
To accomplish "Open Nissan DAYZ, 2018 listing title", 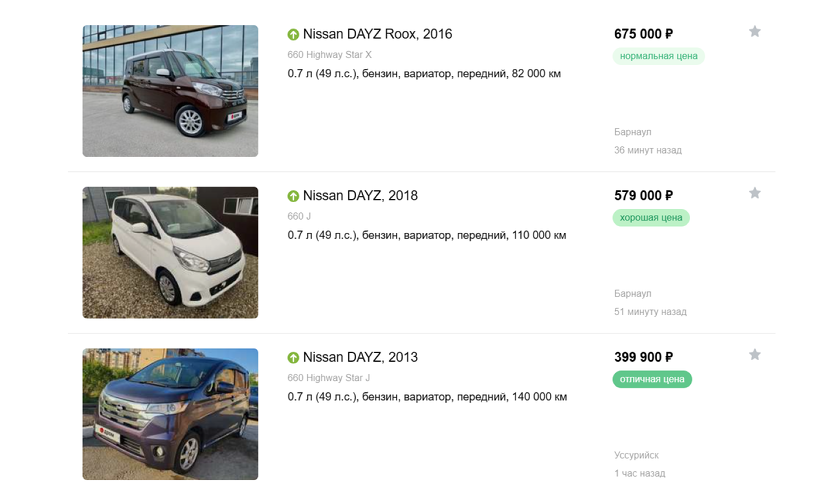I will pyautogui.click(x=360, y=196).
